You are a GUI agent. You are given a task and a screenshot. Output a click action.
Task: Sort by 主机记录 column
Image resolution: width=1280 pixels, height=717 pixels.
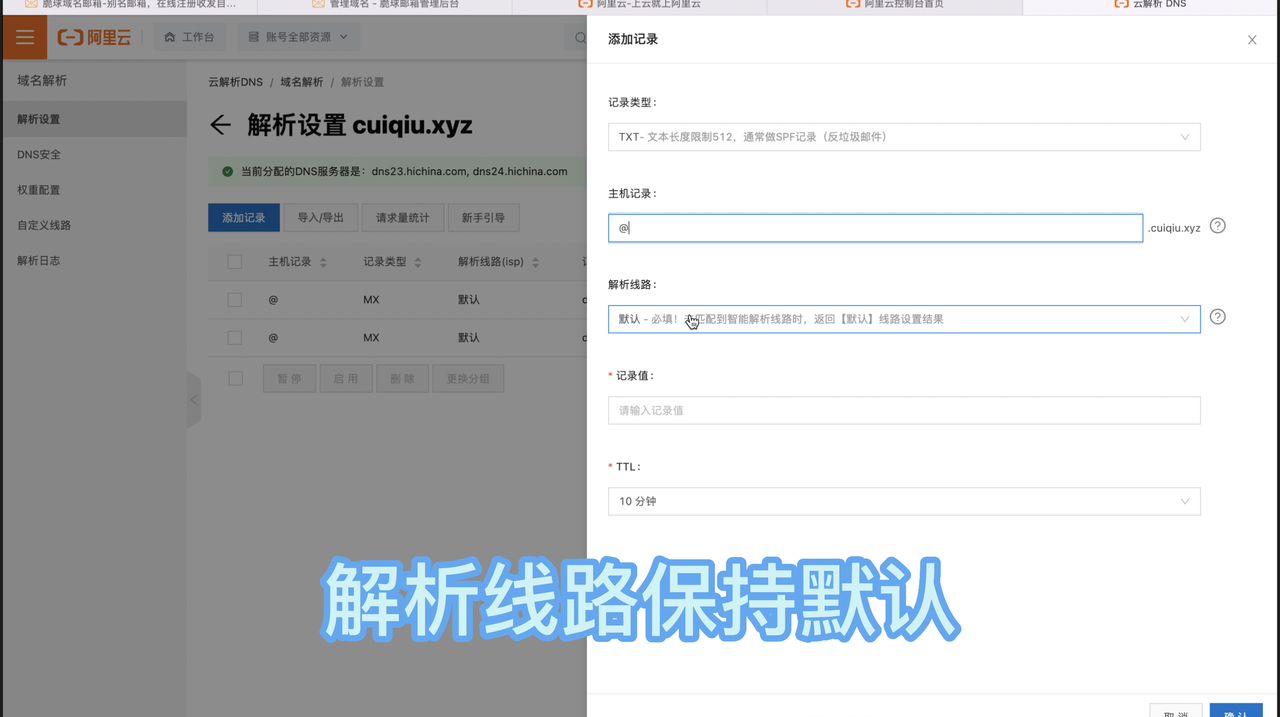click(323, 263)
